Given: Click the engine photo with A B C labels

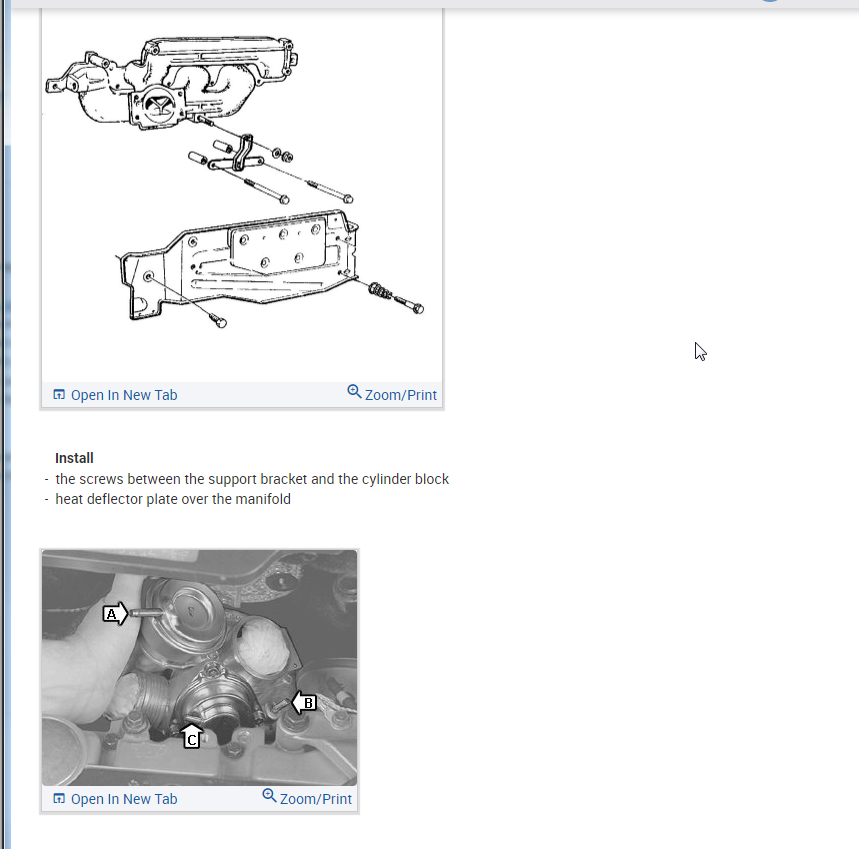Looking at the screenshot, I should point(199,668).
